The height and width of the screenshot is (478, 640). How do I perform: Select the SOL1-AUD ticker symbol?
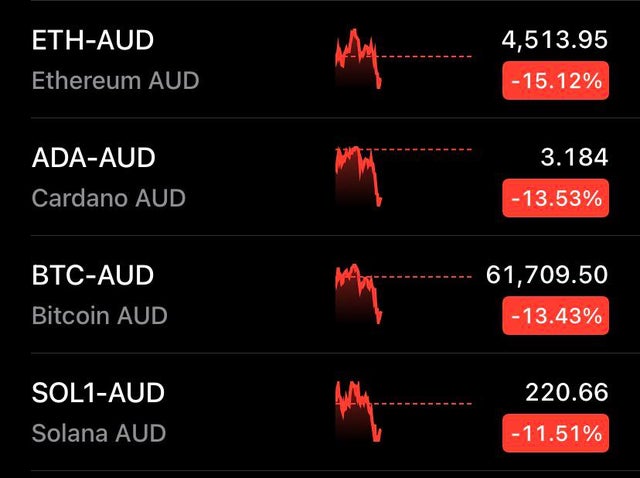(x=98, y=393)
